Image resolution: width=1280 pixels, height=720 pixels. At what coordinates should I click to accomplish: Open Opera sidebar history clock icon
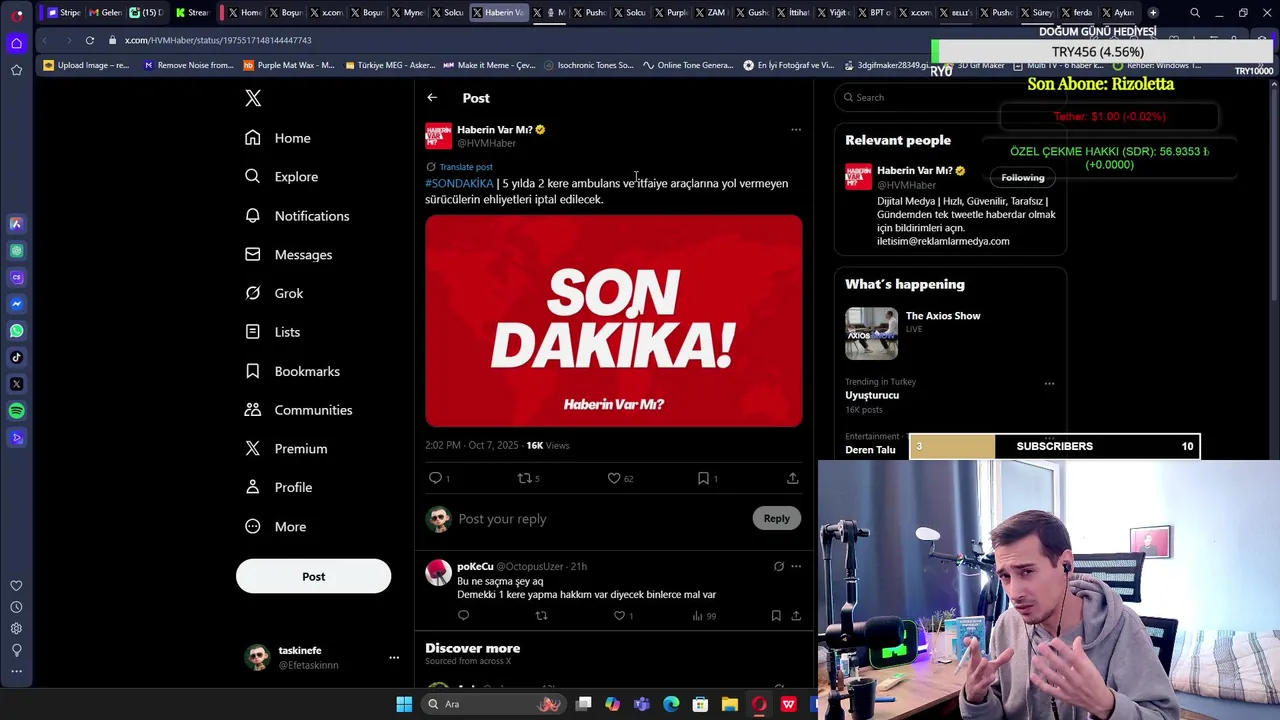[16, 607]
